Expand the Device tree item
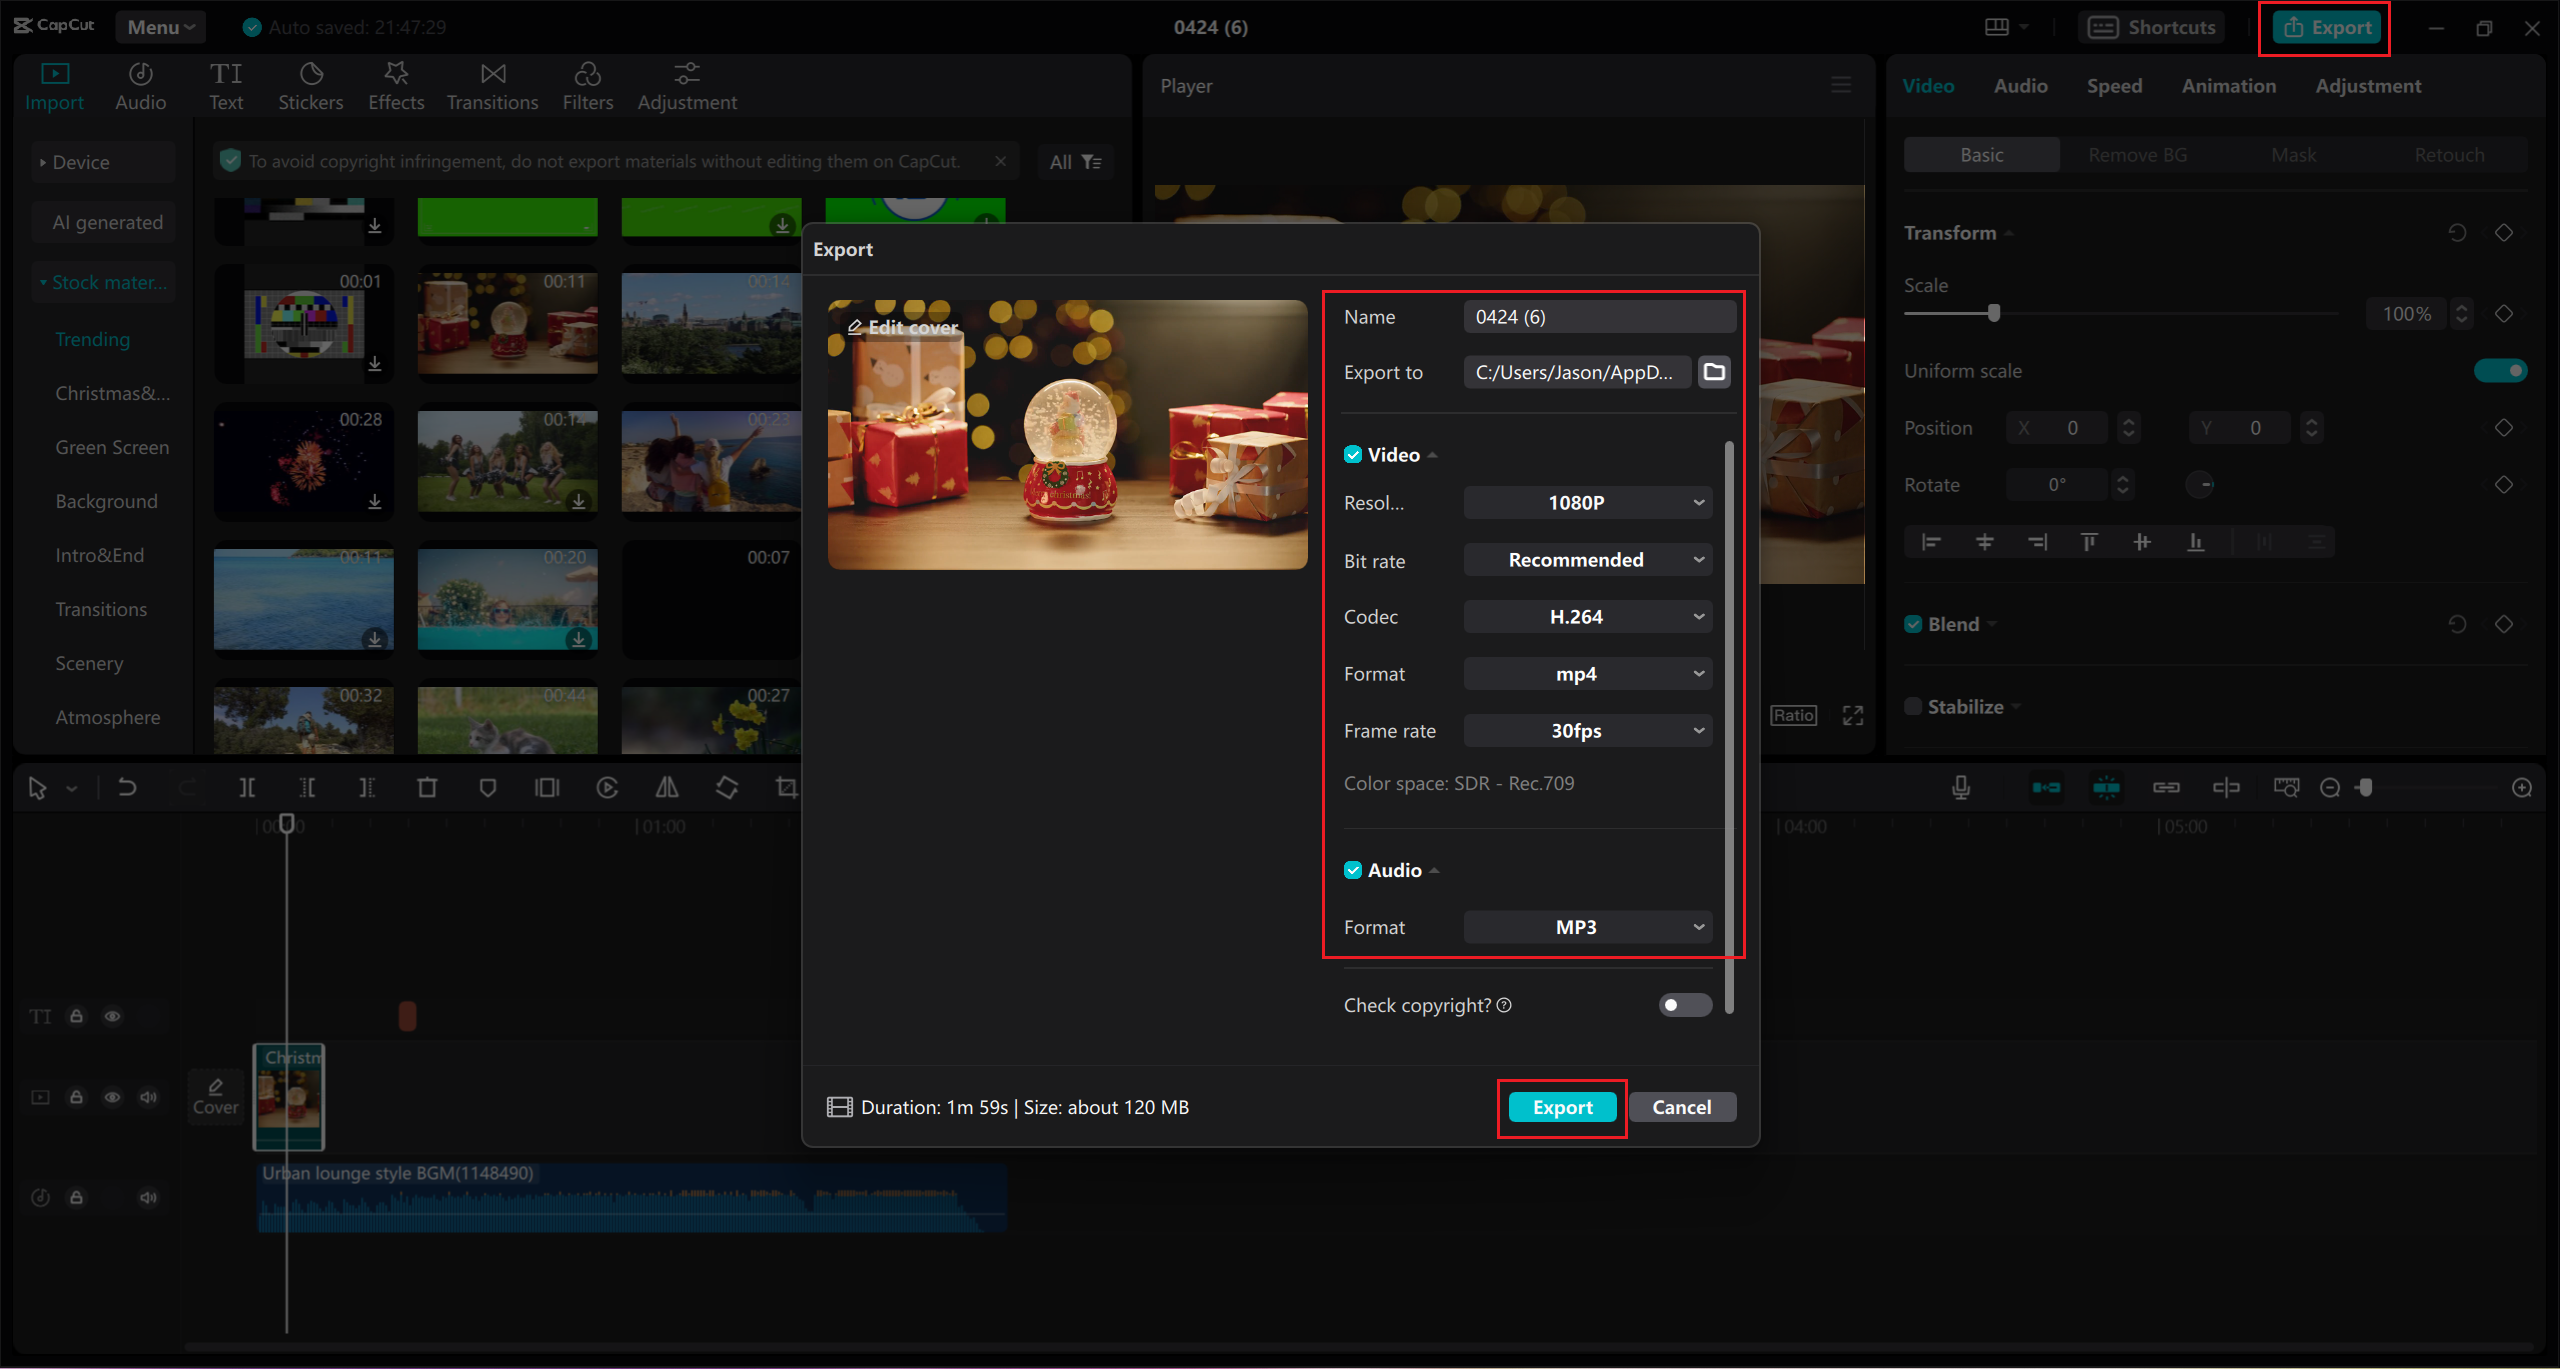This screenshot has width=2560, height=1369. [x=103, y=162]
